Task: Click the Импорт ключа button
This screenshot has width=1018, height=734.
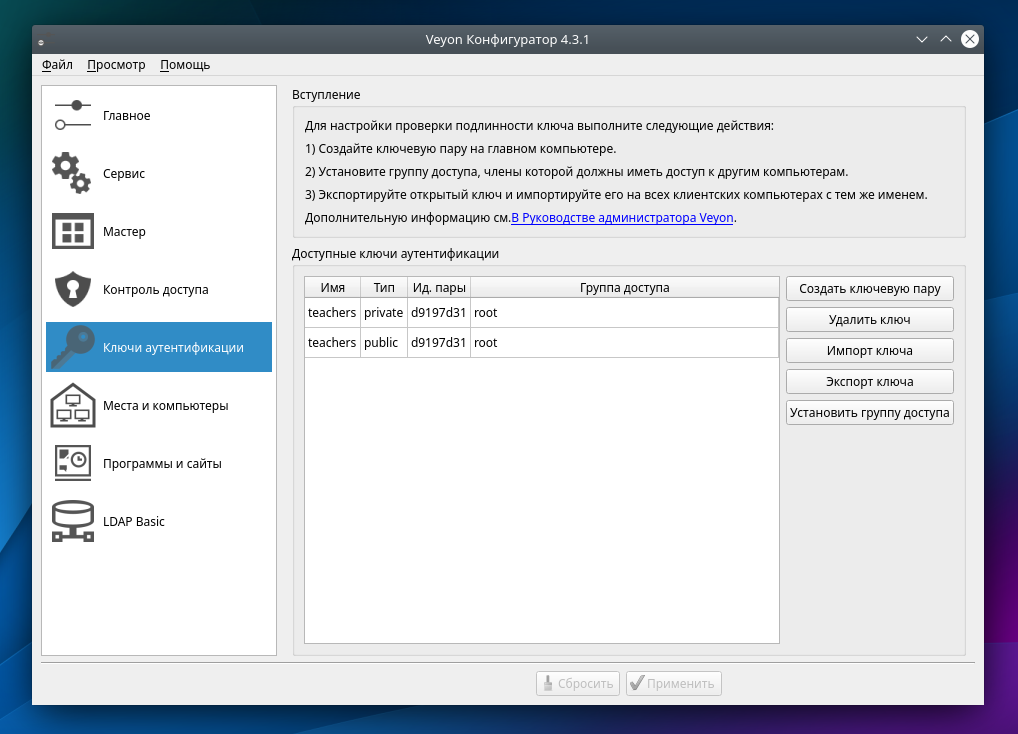Action: click(x=869, y=350)
